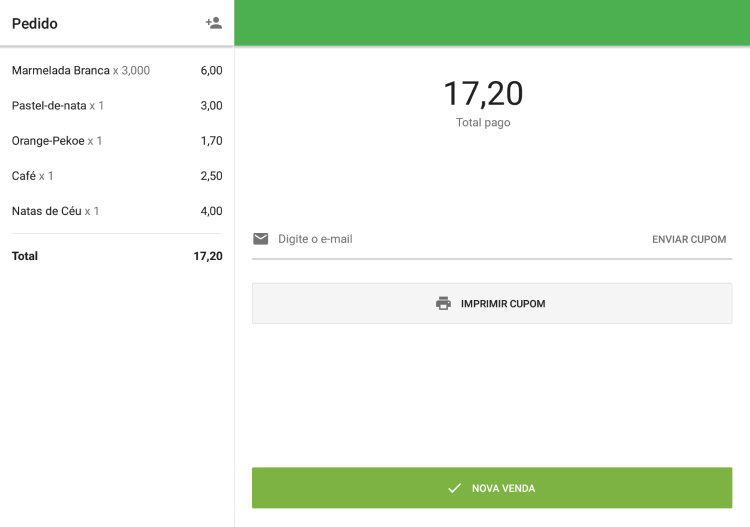The image size is (750, 527).
Task: Click the 6,00 price of Marmelada Branca
Action: tap(211, 71)
